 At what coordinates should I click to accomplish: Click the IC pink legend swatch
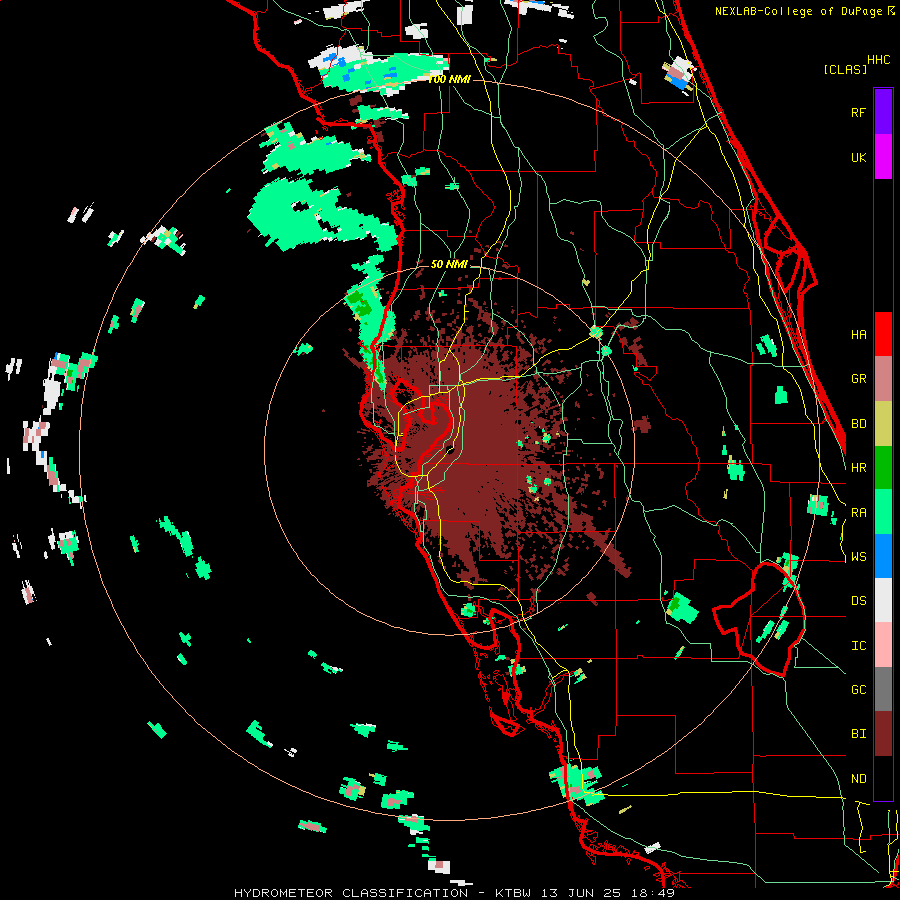(883, 646)
